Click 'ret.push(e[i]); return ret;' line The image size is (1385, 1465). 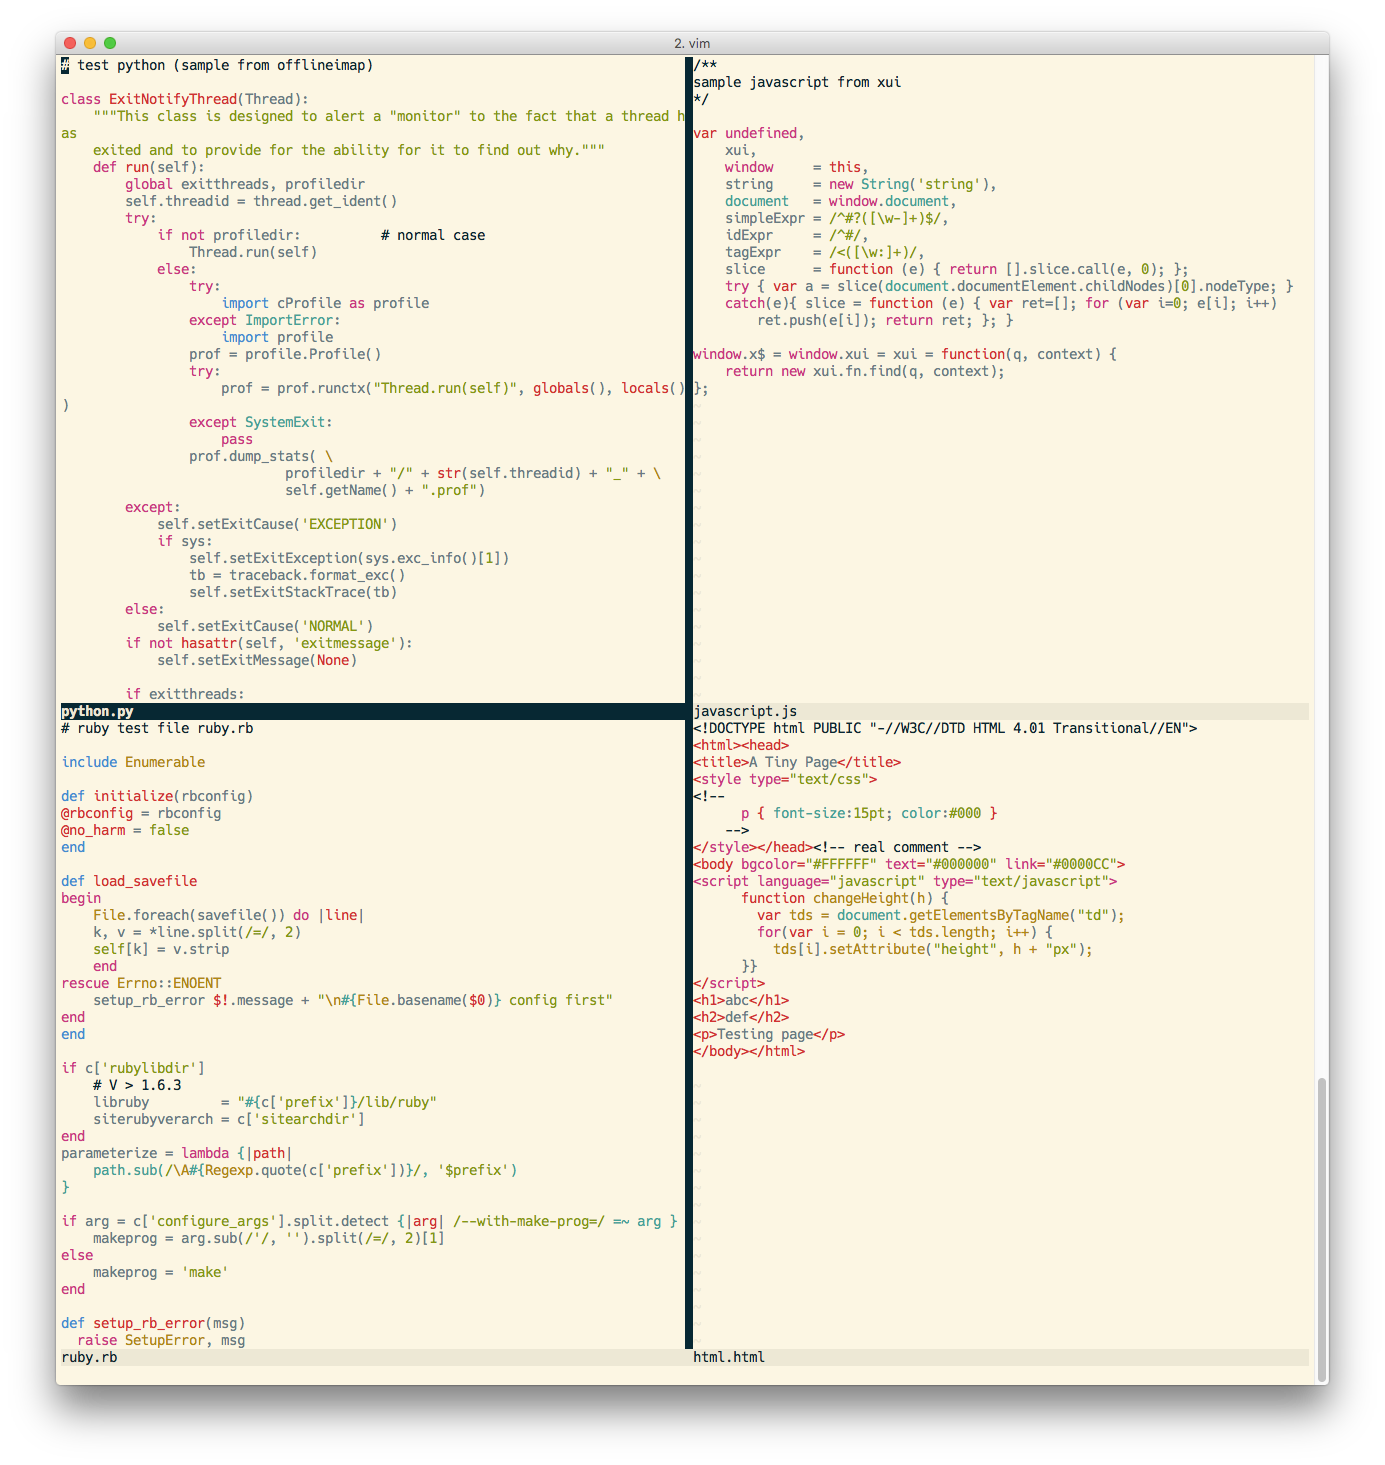[885, 320]
